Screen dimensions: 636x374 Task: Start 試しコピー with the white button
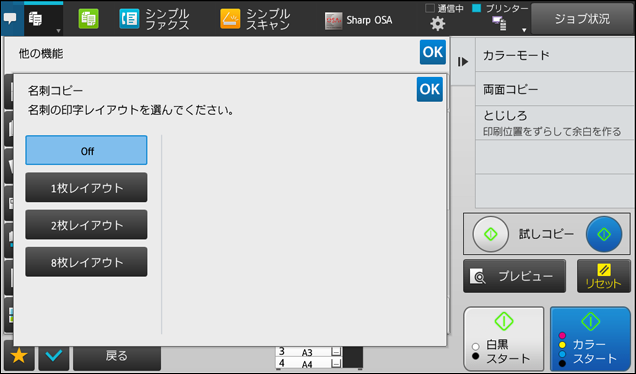(490, 234)
